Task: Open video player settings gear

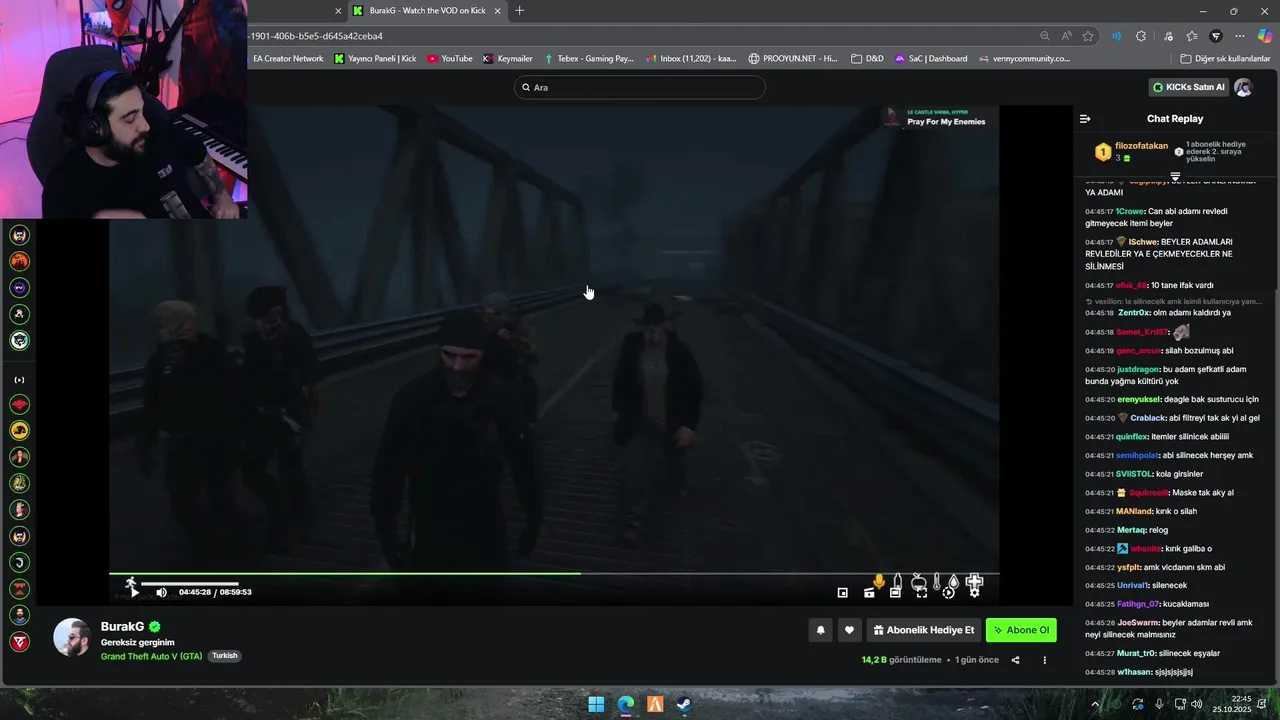Action: coord(975,592)
